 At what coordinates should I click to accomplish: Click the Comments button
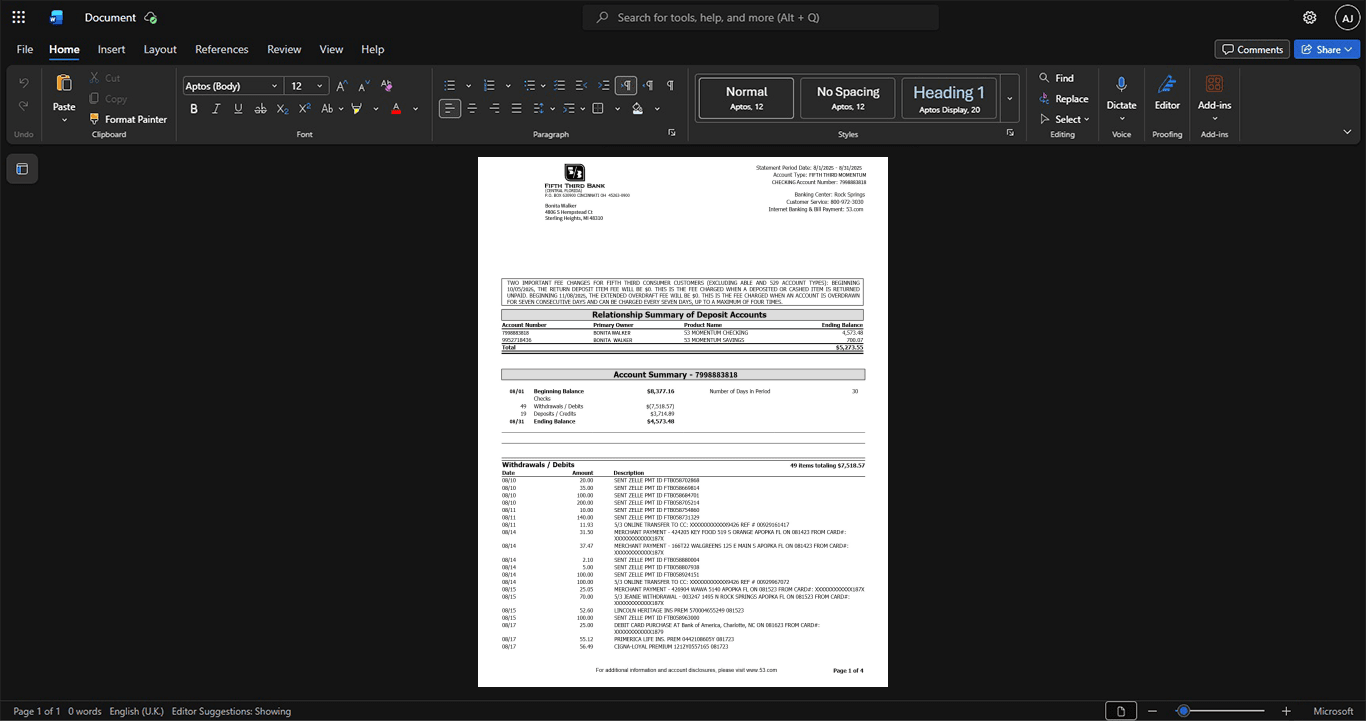1252,49
